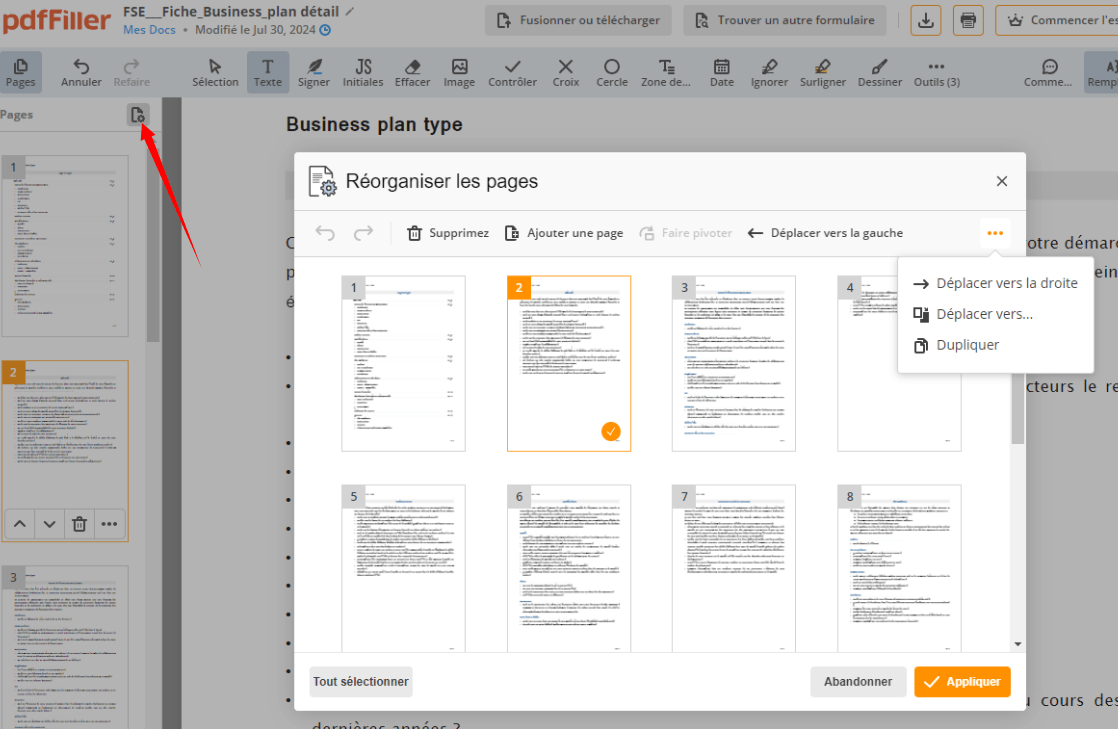
Task: Select the Signer signature tool
Action: (x=314, y=73)
